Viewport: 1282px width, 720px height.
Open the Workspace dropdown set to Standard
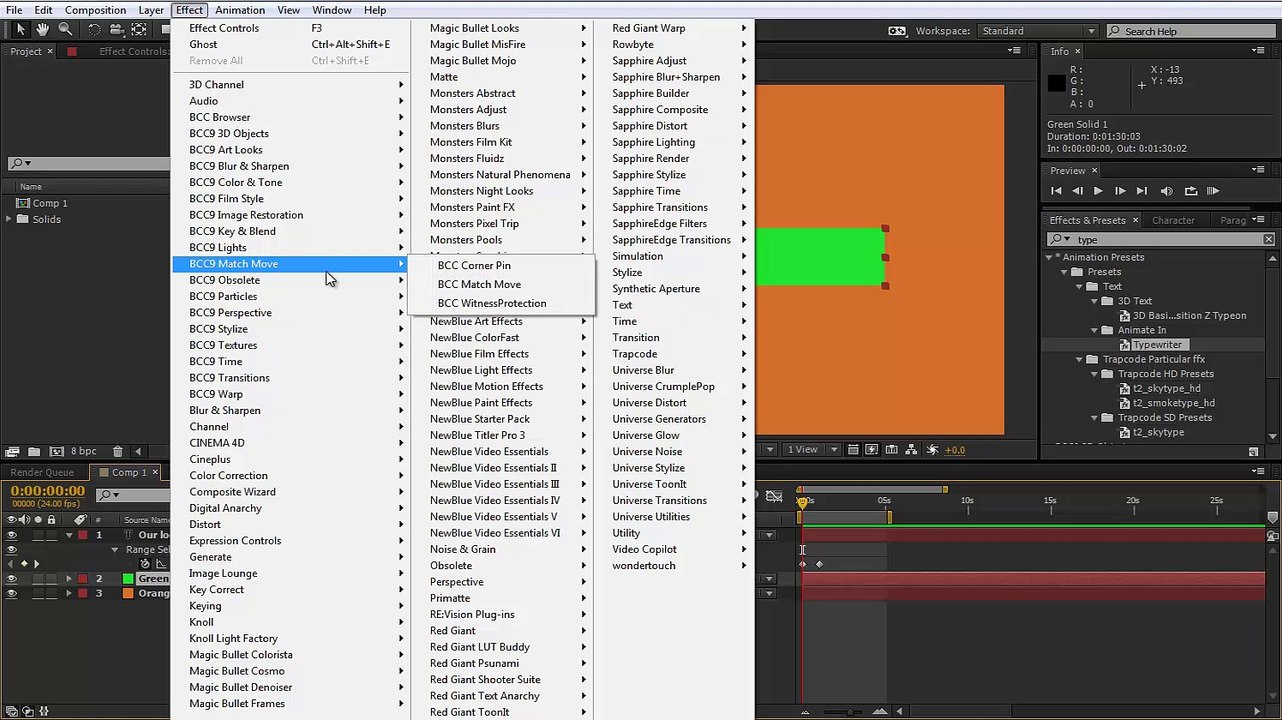[1038, 31]
